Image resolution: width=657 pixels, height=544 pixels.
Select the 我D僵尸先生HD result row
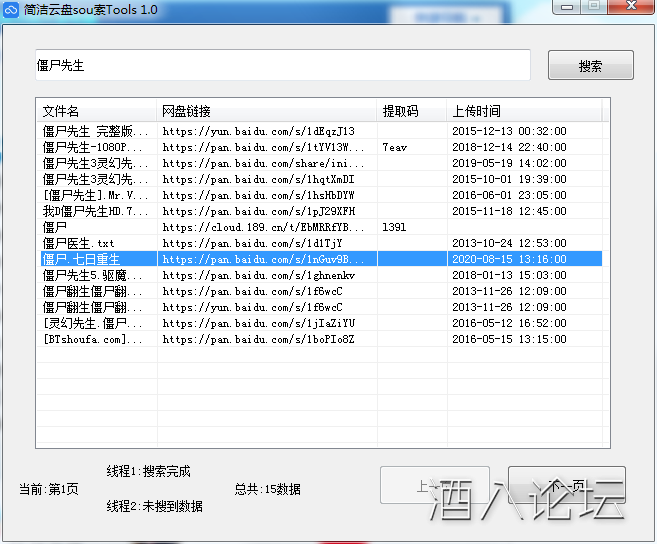click(95, 211)
